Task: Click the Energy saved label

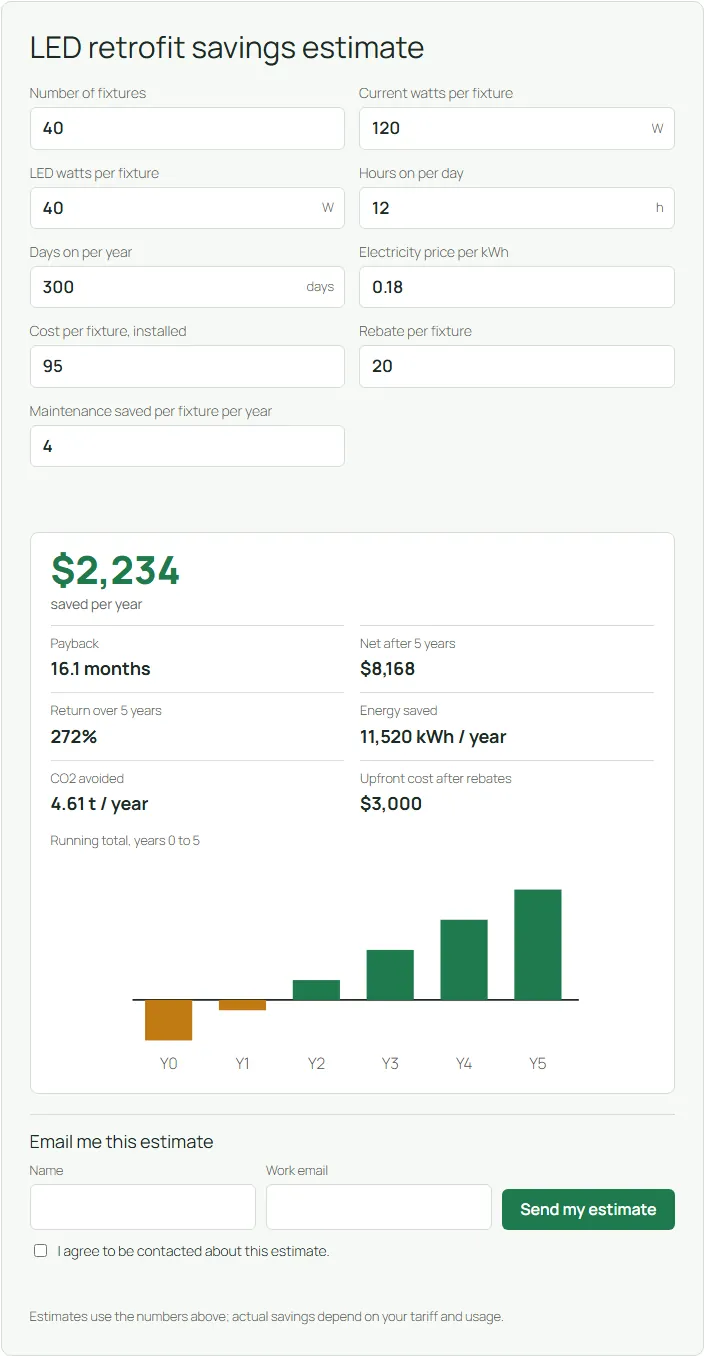Action: 399,711
